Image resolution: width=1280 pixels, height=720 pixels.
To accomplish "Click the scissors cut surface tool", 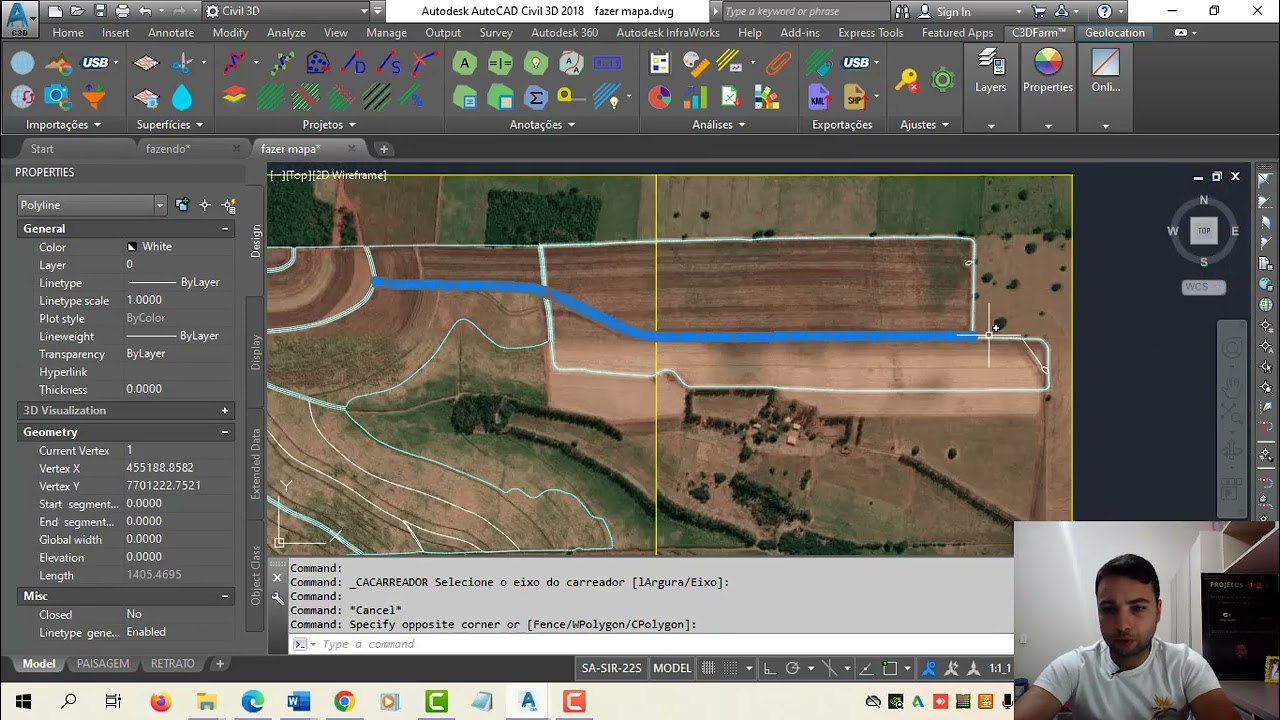I will [x=183, y=63].
